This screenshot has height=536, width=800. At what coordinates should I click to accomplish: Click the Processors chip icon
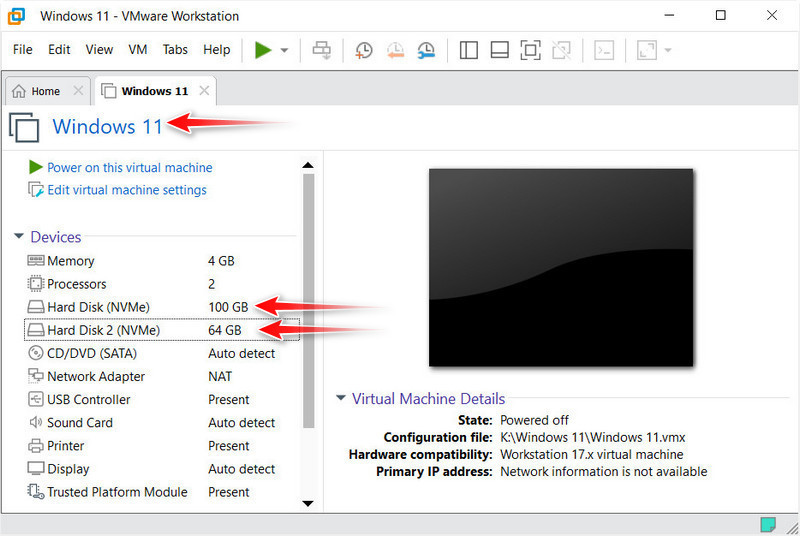pos(35,284)
